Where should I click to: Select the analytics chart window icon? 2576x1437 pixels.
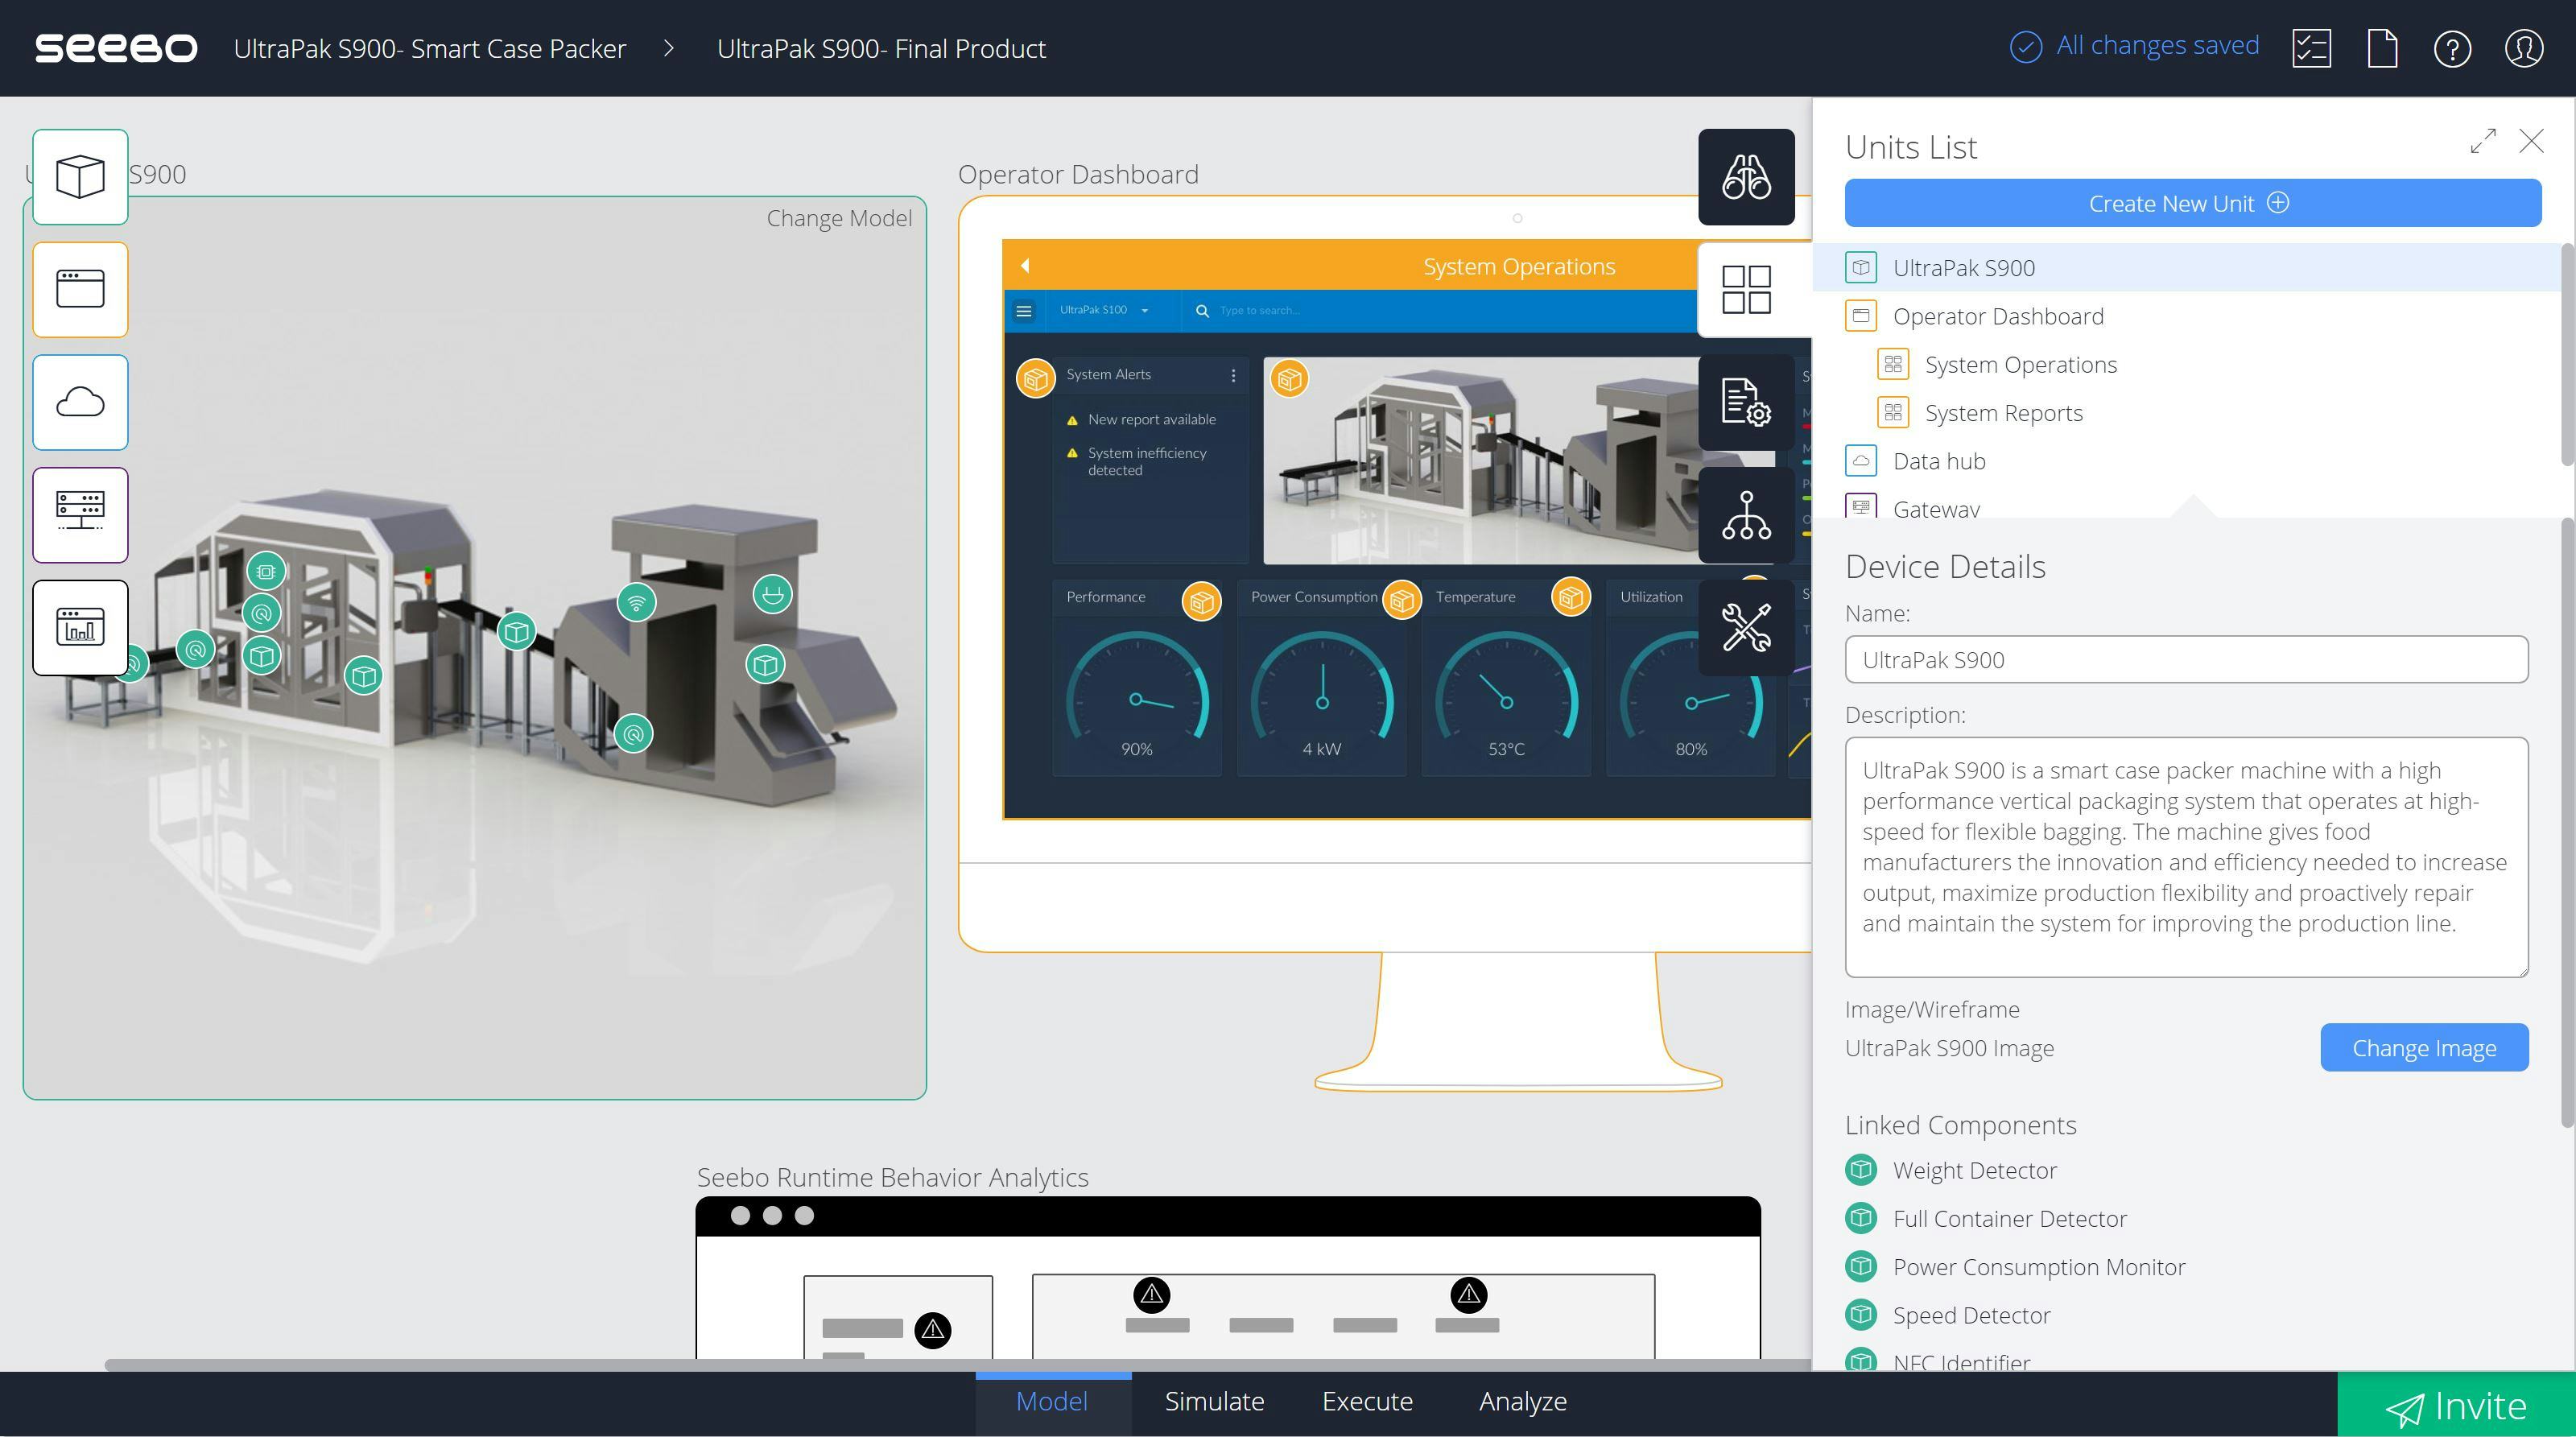pyautogui.click(x=80, y=628)
